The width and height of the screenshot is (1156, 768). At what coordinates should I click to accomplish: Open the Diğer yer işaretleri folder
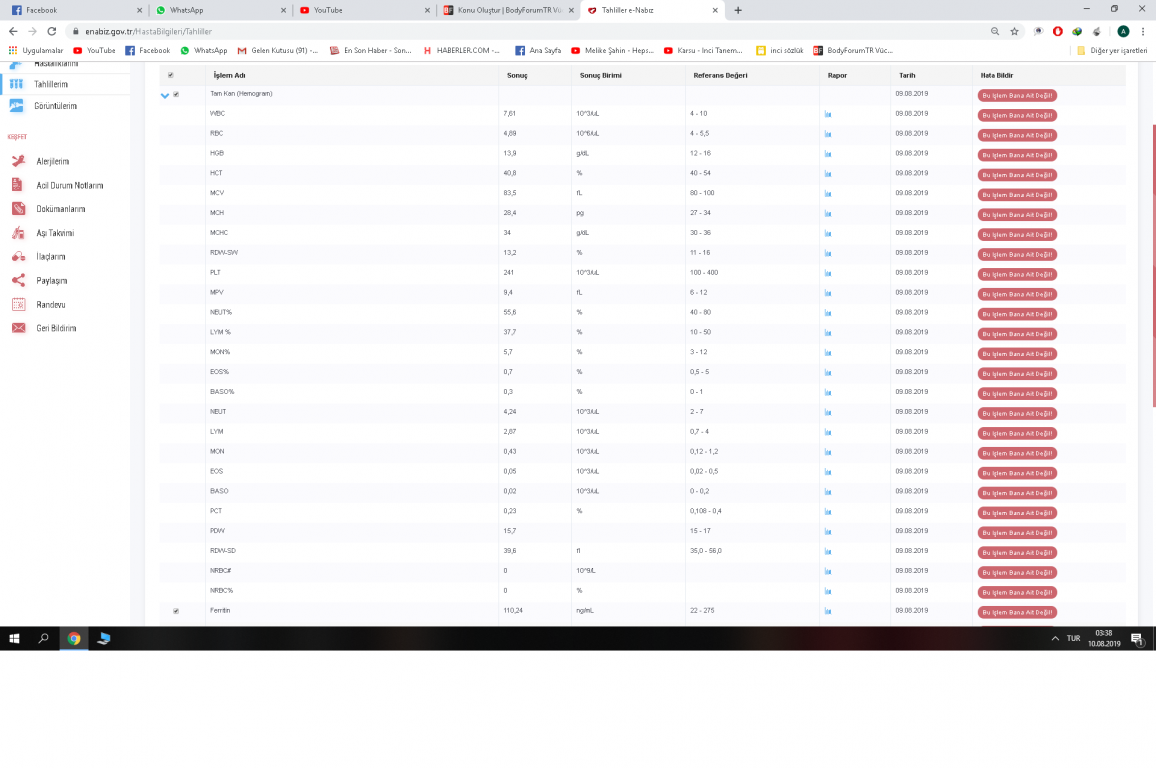point(1112,51)
